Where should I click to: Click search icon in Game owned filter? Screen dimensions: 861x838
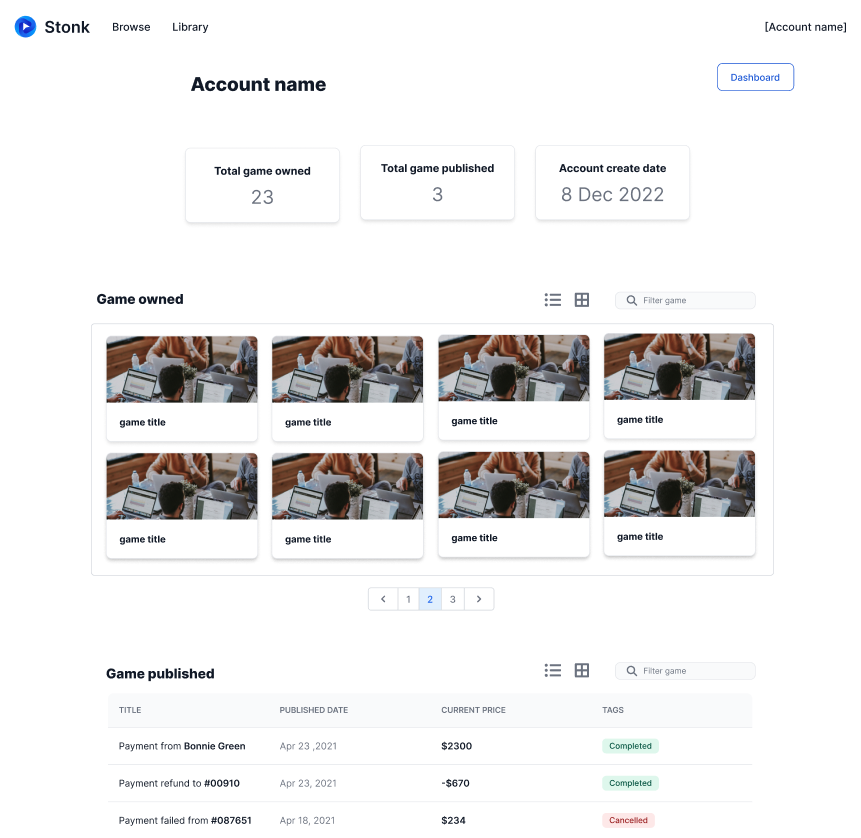(632, 301)
